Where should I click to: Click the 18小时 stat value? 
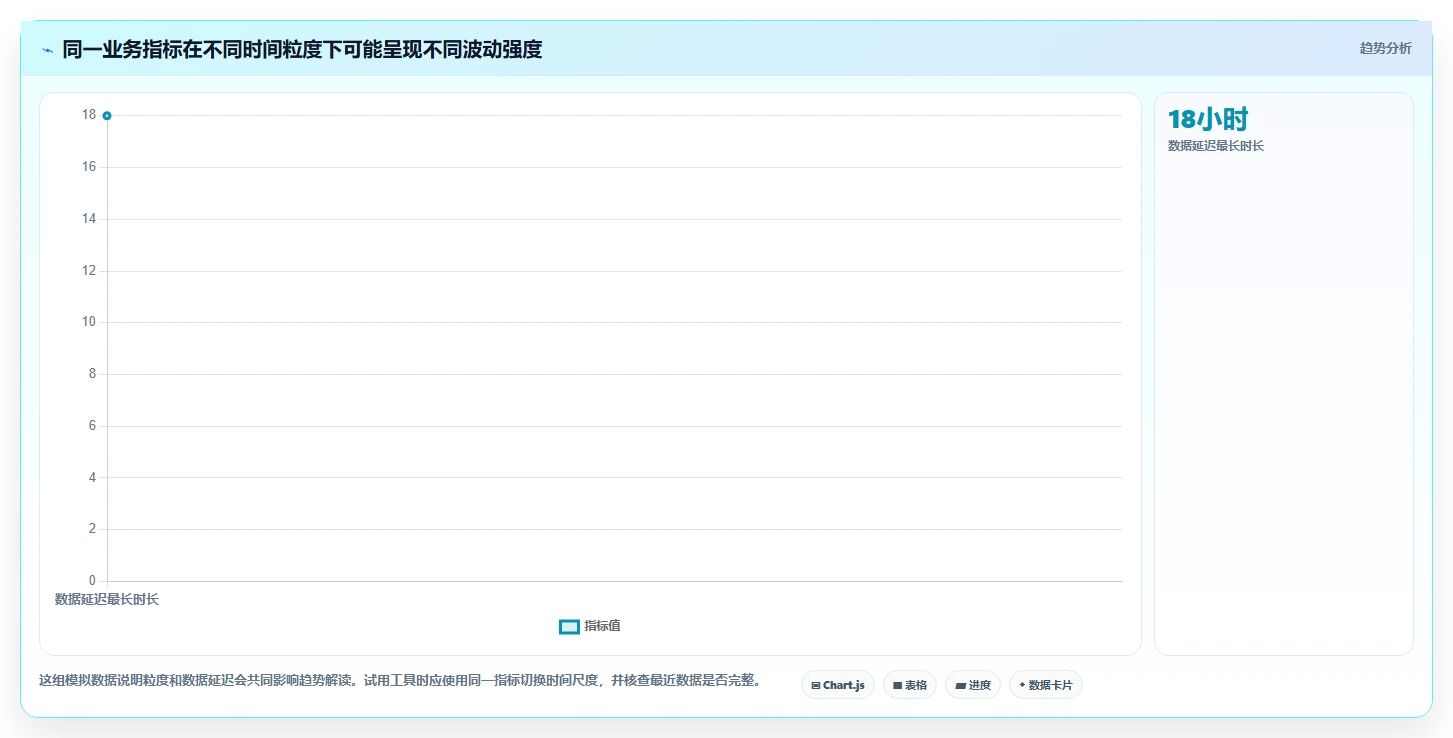click(x=1208, y=119)
